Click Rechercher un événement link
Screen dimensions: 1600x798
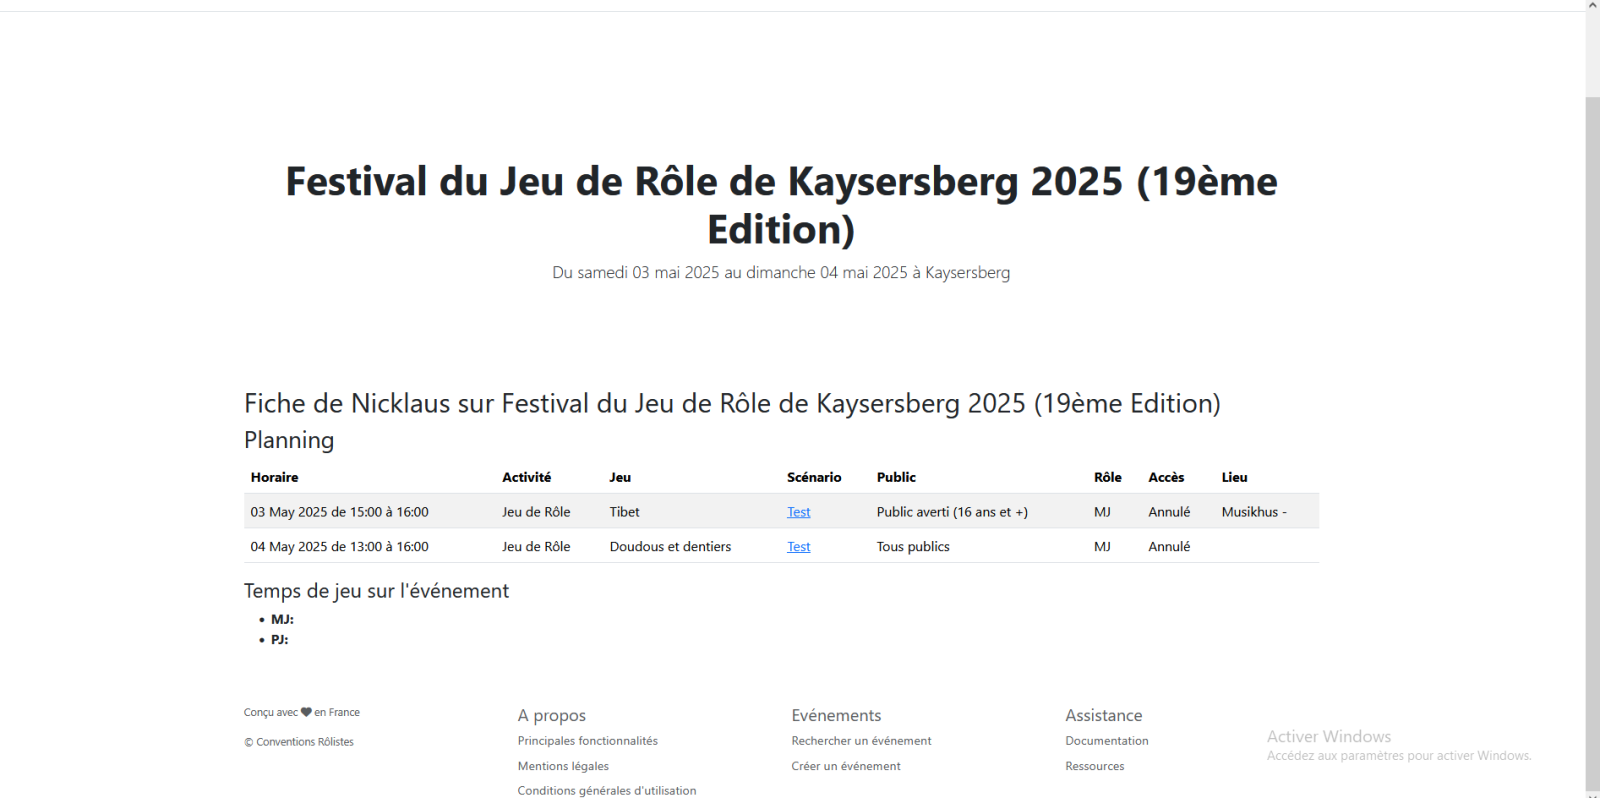pyautogui.click(x=860, y=741)
